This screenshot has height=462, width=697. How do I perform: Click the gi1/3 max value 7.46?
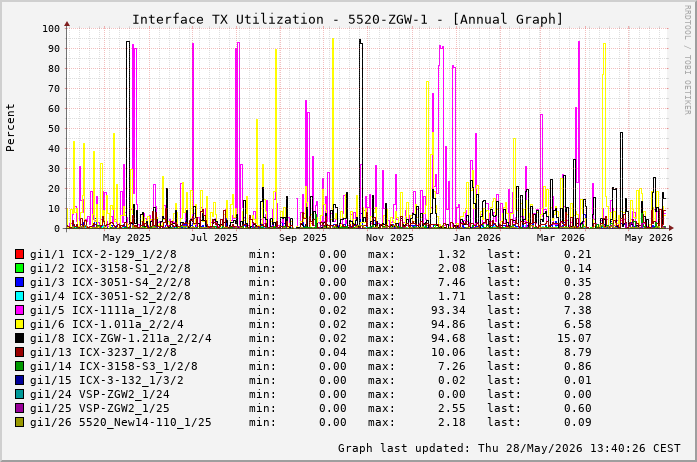point(452,282)
